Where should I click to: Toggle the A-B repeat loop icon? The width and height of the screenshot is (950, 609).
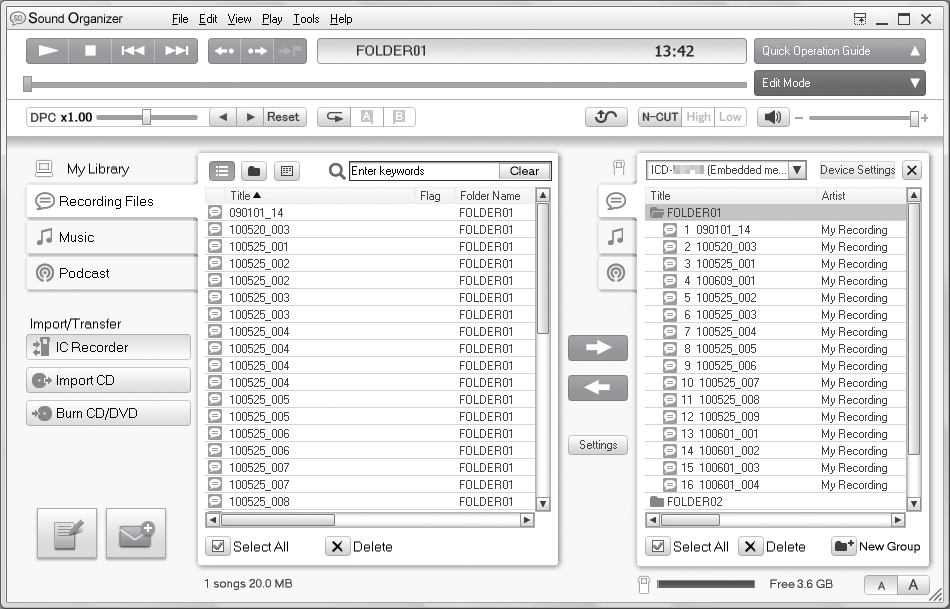click(334, 117)
